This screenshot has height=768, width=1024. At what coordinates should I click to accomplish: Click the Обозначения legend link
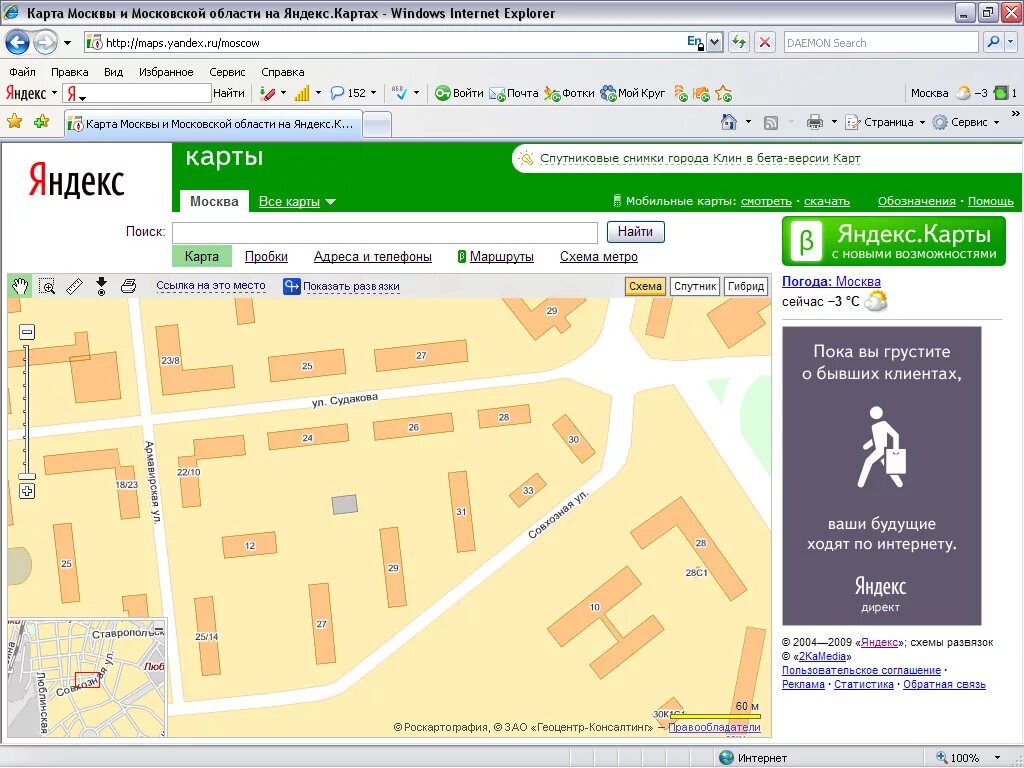[x=916, y=201]
